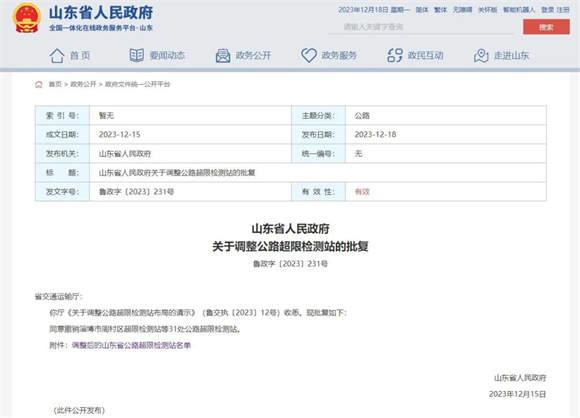This screenshot has width=580, height=418.
Task: Click the house icon beside 首页
Action: pos(57,56)
